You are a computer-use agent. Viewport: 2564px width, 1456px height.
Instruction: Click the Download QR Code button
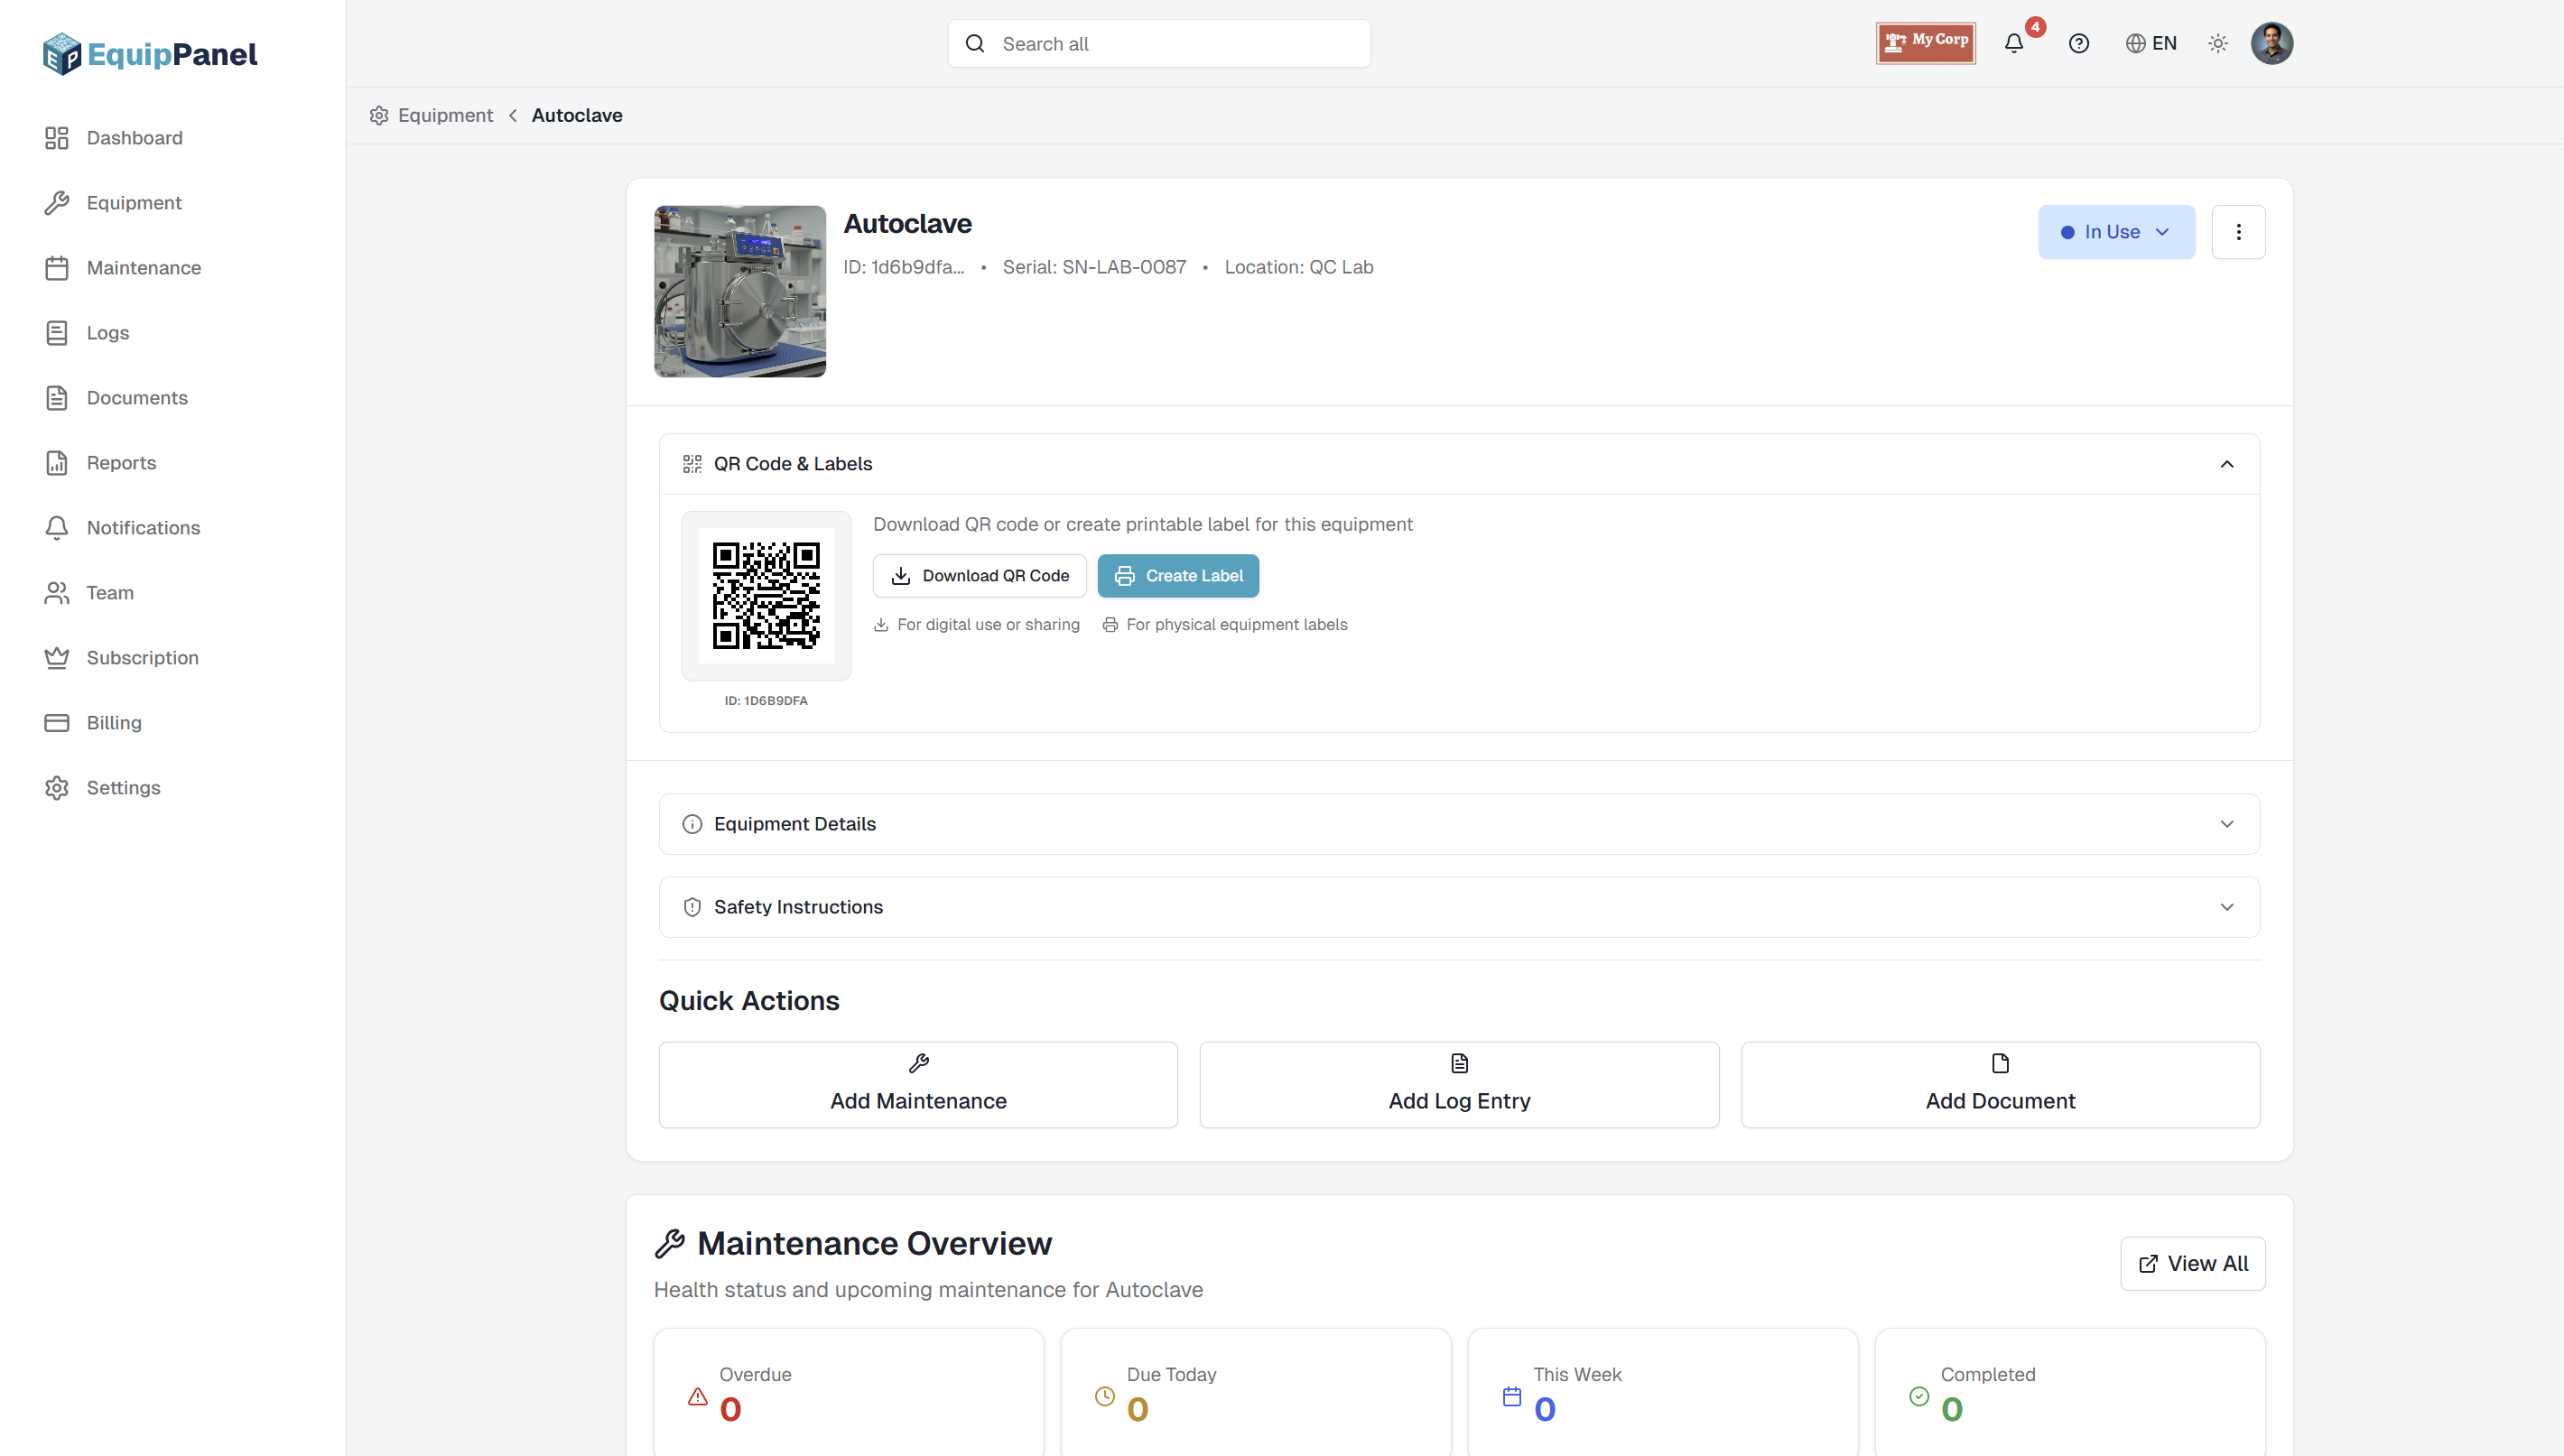[x=979, y=576]
